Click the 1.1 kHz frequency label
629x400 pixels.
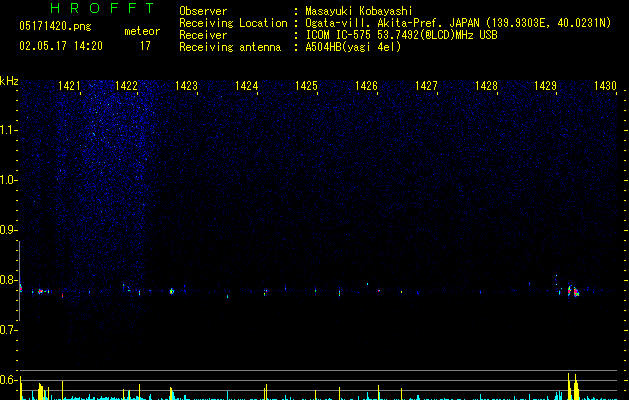pyautogui.click(x=8, y=130)
